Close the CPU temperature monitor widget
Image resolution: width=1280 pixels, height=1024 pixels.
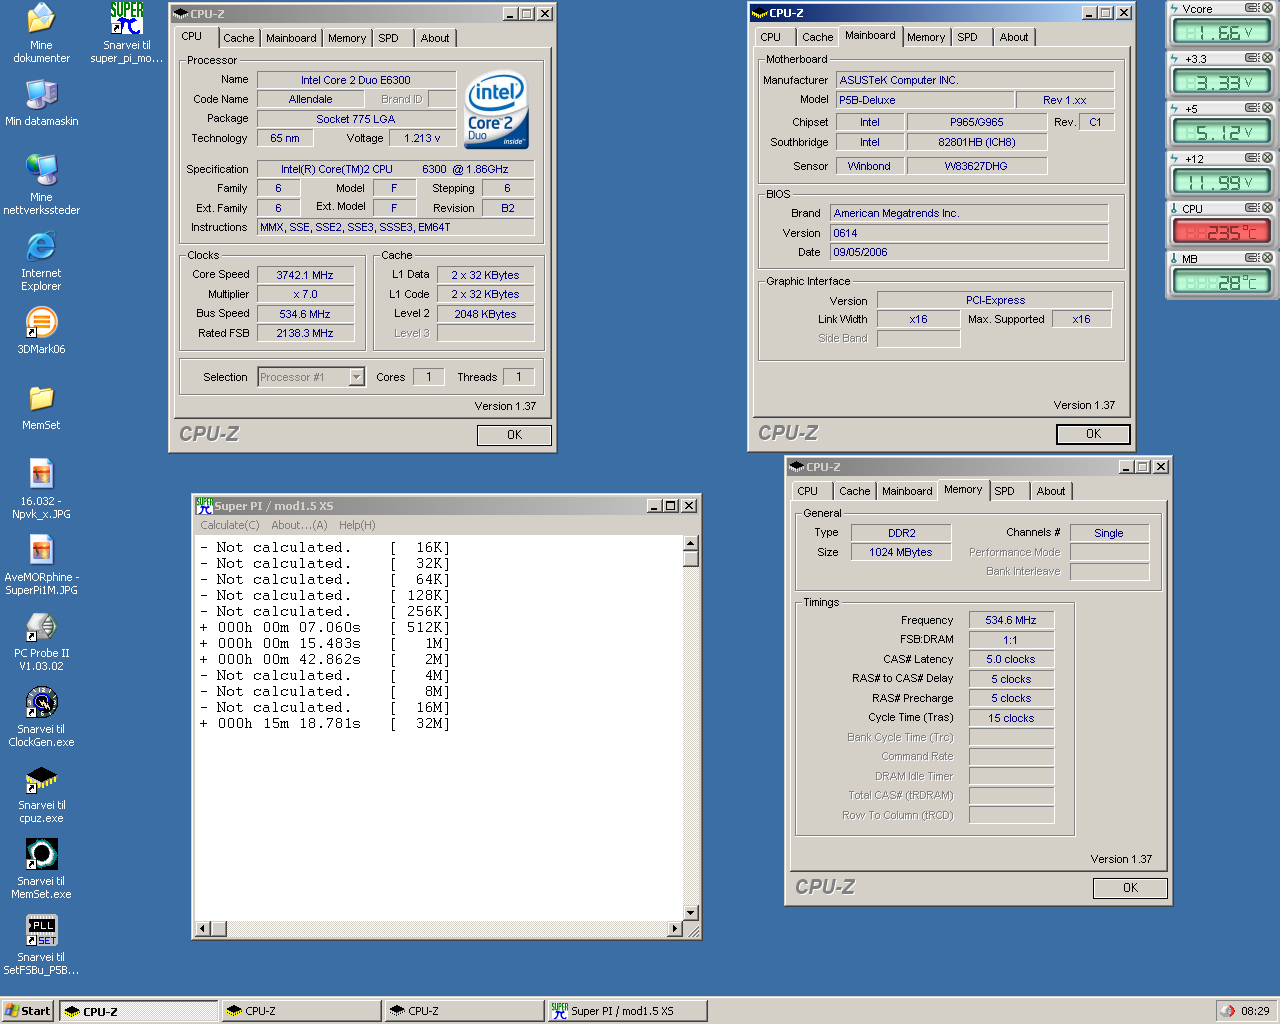[x=1267, y=208]
